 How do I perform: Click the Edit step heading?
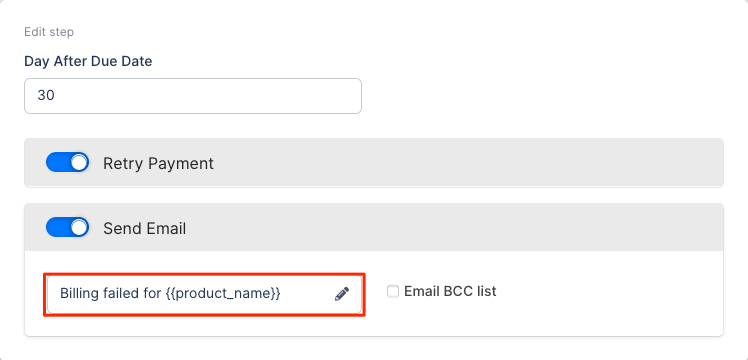click(x=49, y=32)
